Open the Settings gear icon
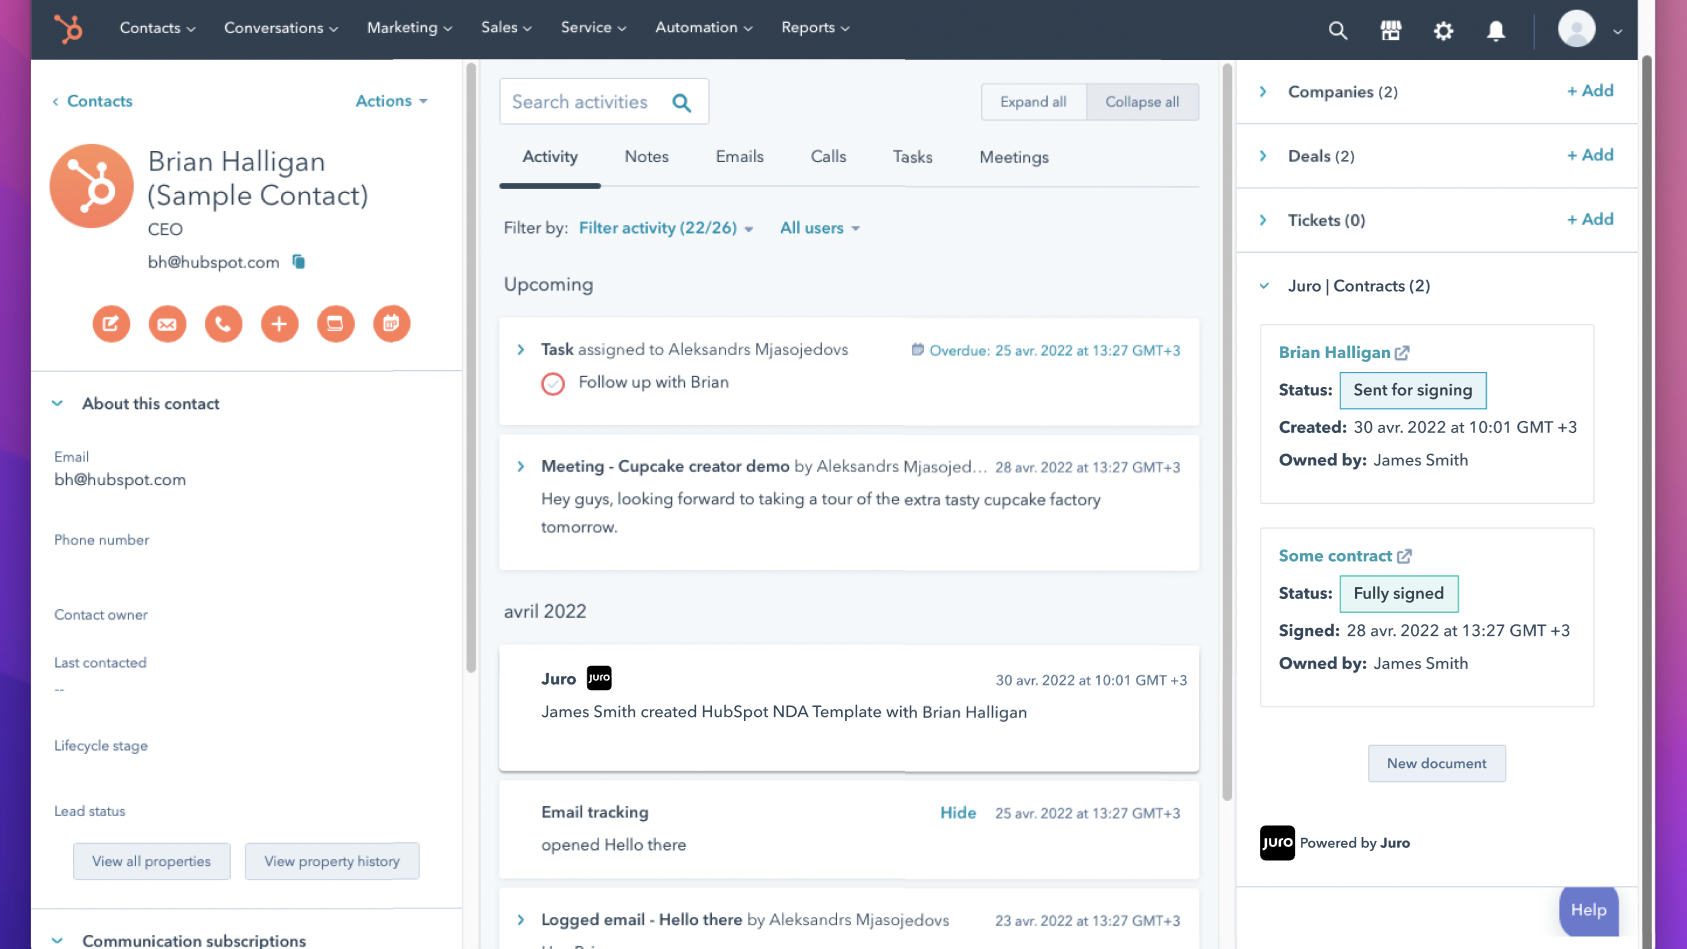The width and height of the screenshot is (1687, 949). (x=1443, y=30)
